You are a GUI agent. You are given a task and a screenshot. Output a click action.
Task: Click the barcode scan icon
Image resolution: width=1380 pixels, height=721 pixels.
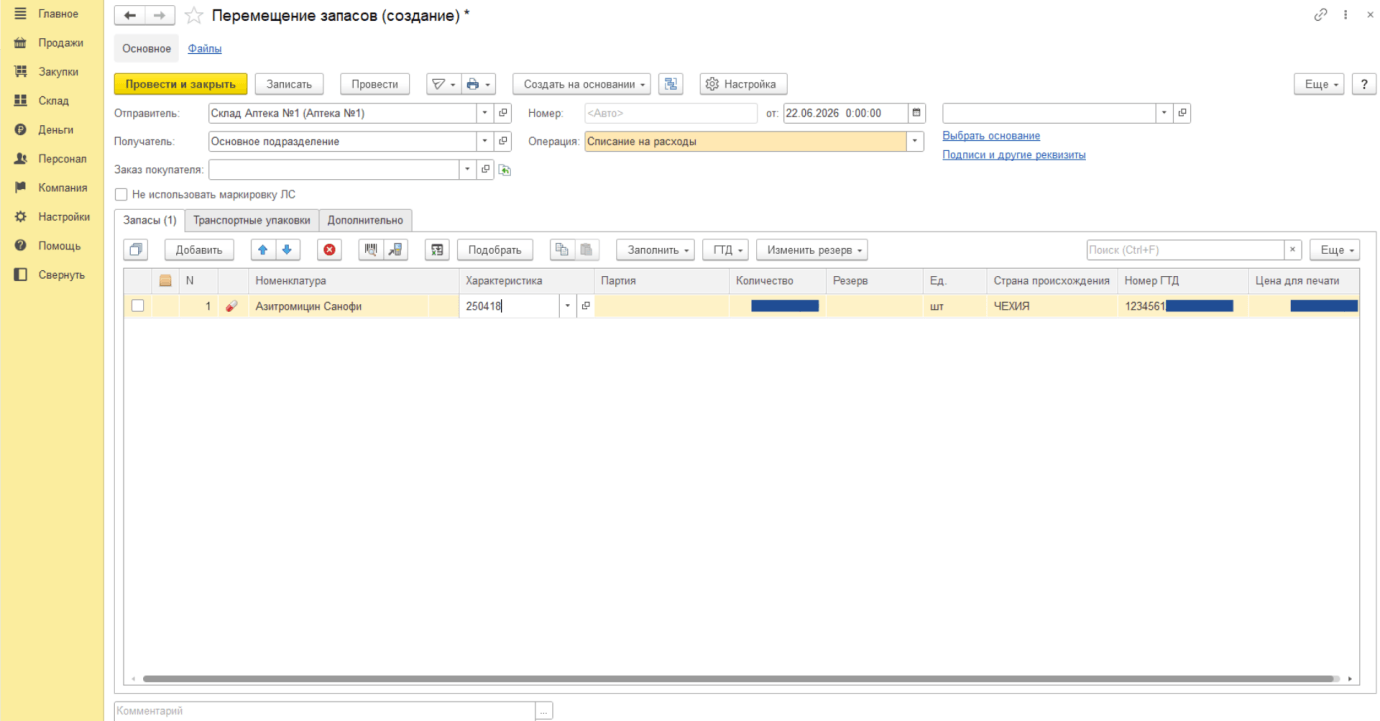click(371, 250)
